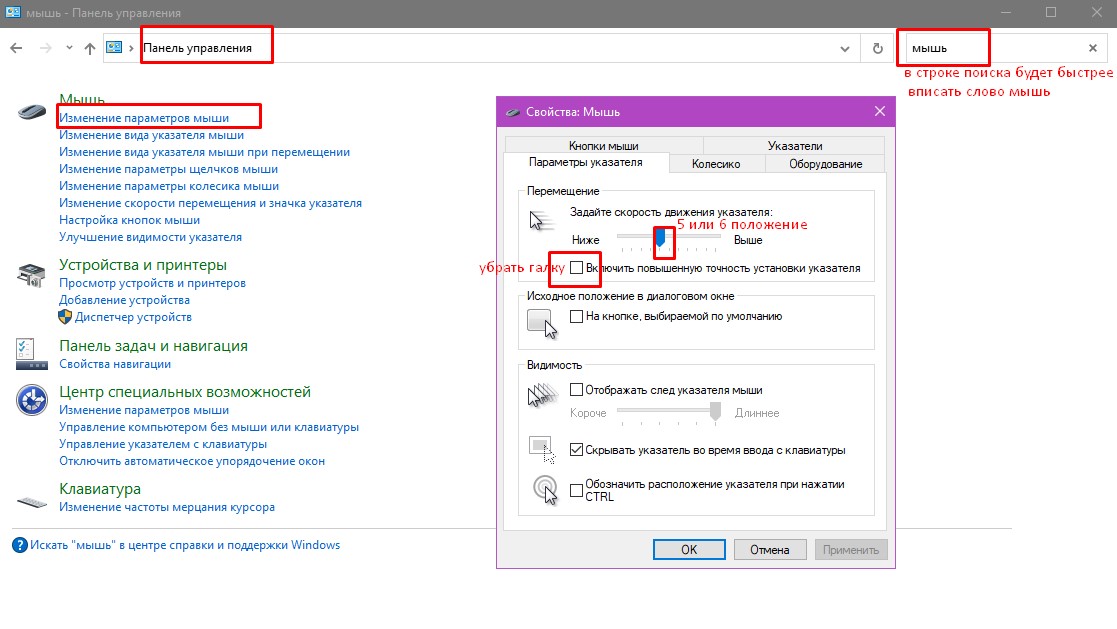The width and height of the screenshot is (1117, 629).
Task: Open Свойства навигации link
Action: 115,365
